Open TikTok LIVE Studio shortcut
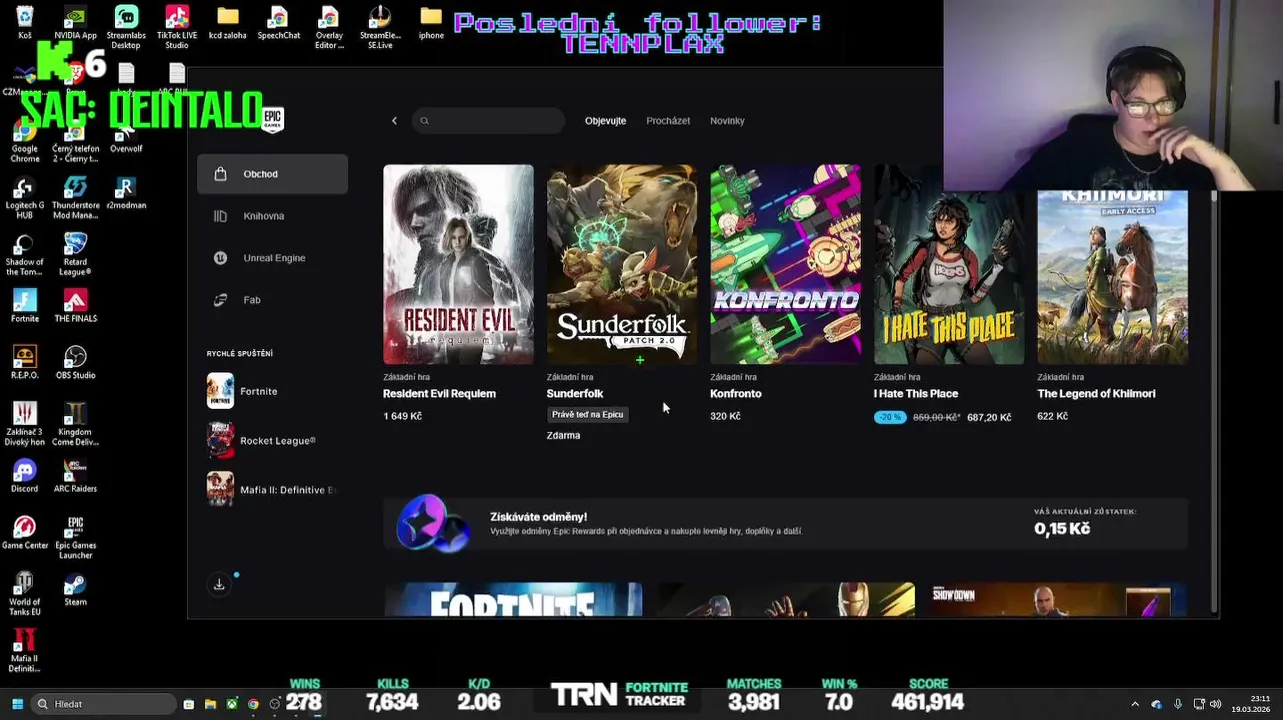1283x720 pixels. (177, 27)
